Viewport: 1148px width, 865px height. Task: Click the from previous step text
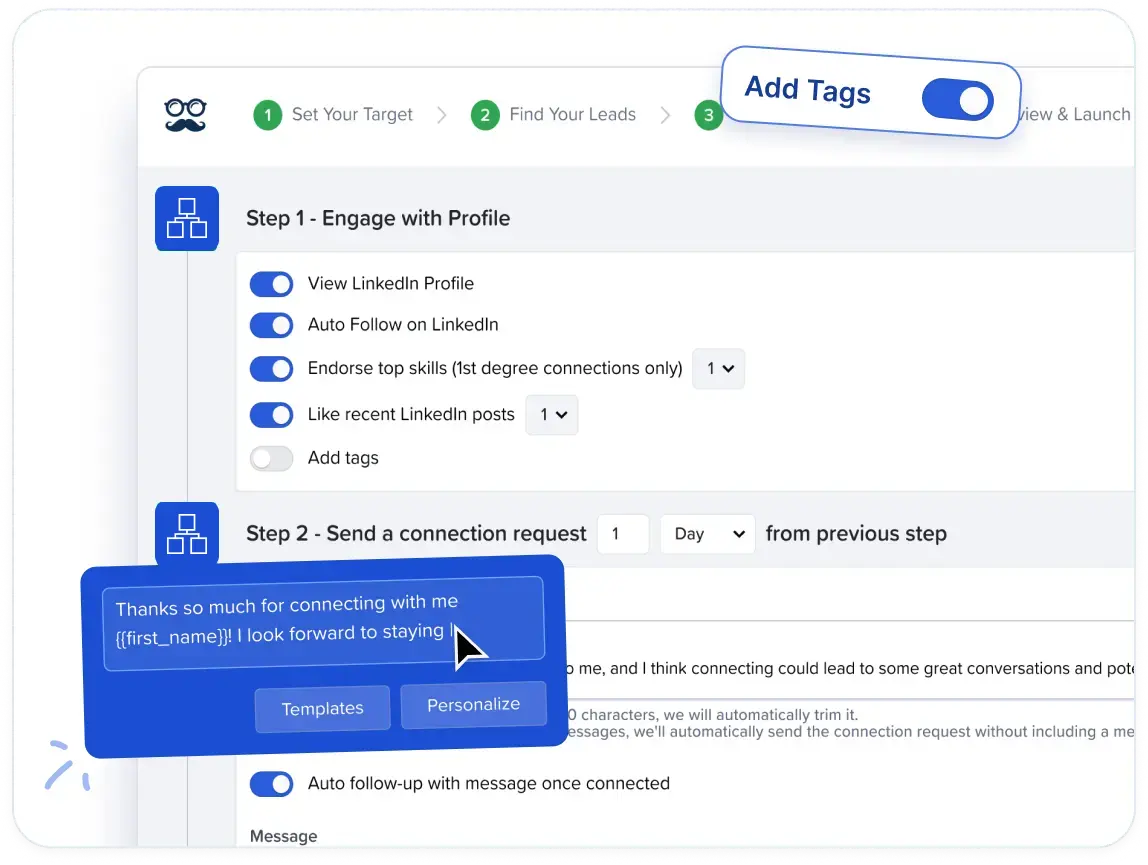click(856, 533)
